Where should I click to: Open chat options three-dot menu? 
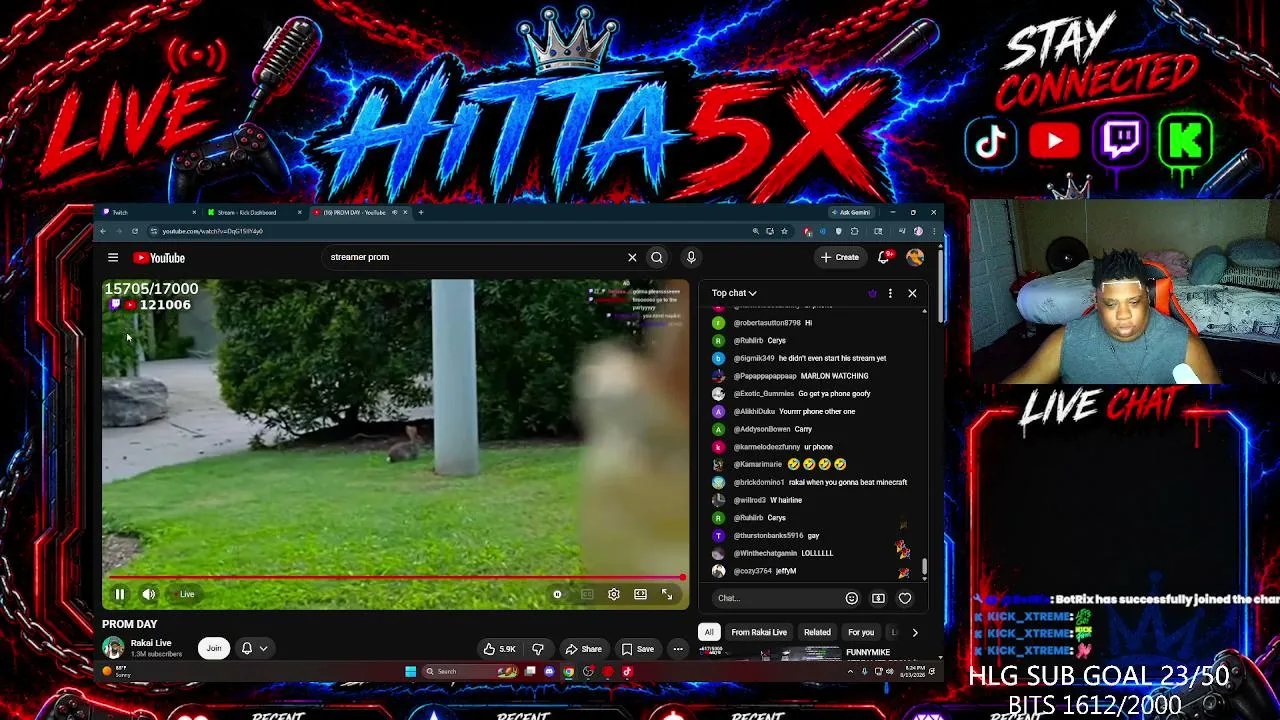pos(890,293)
